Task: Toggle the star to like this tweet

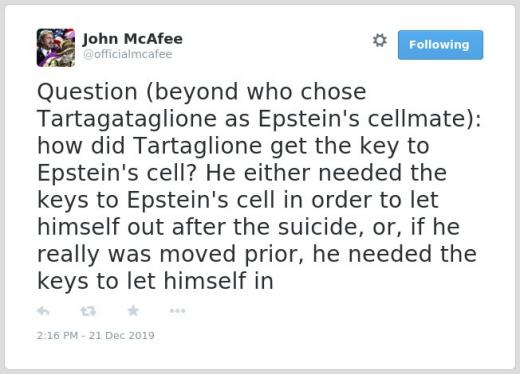Action: tap(133, 311)
